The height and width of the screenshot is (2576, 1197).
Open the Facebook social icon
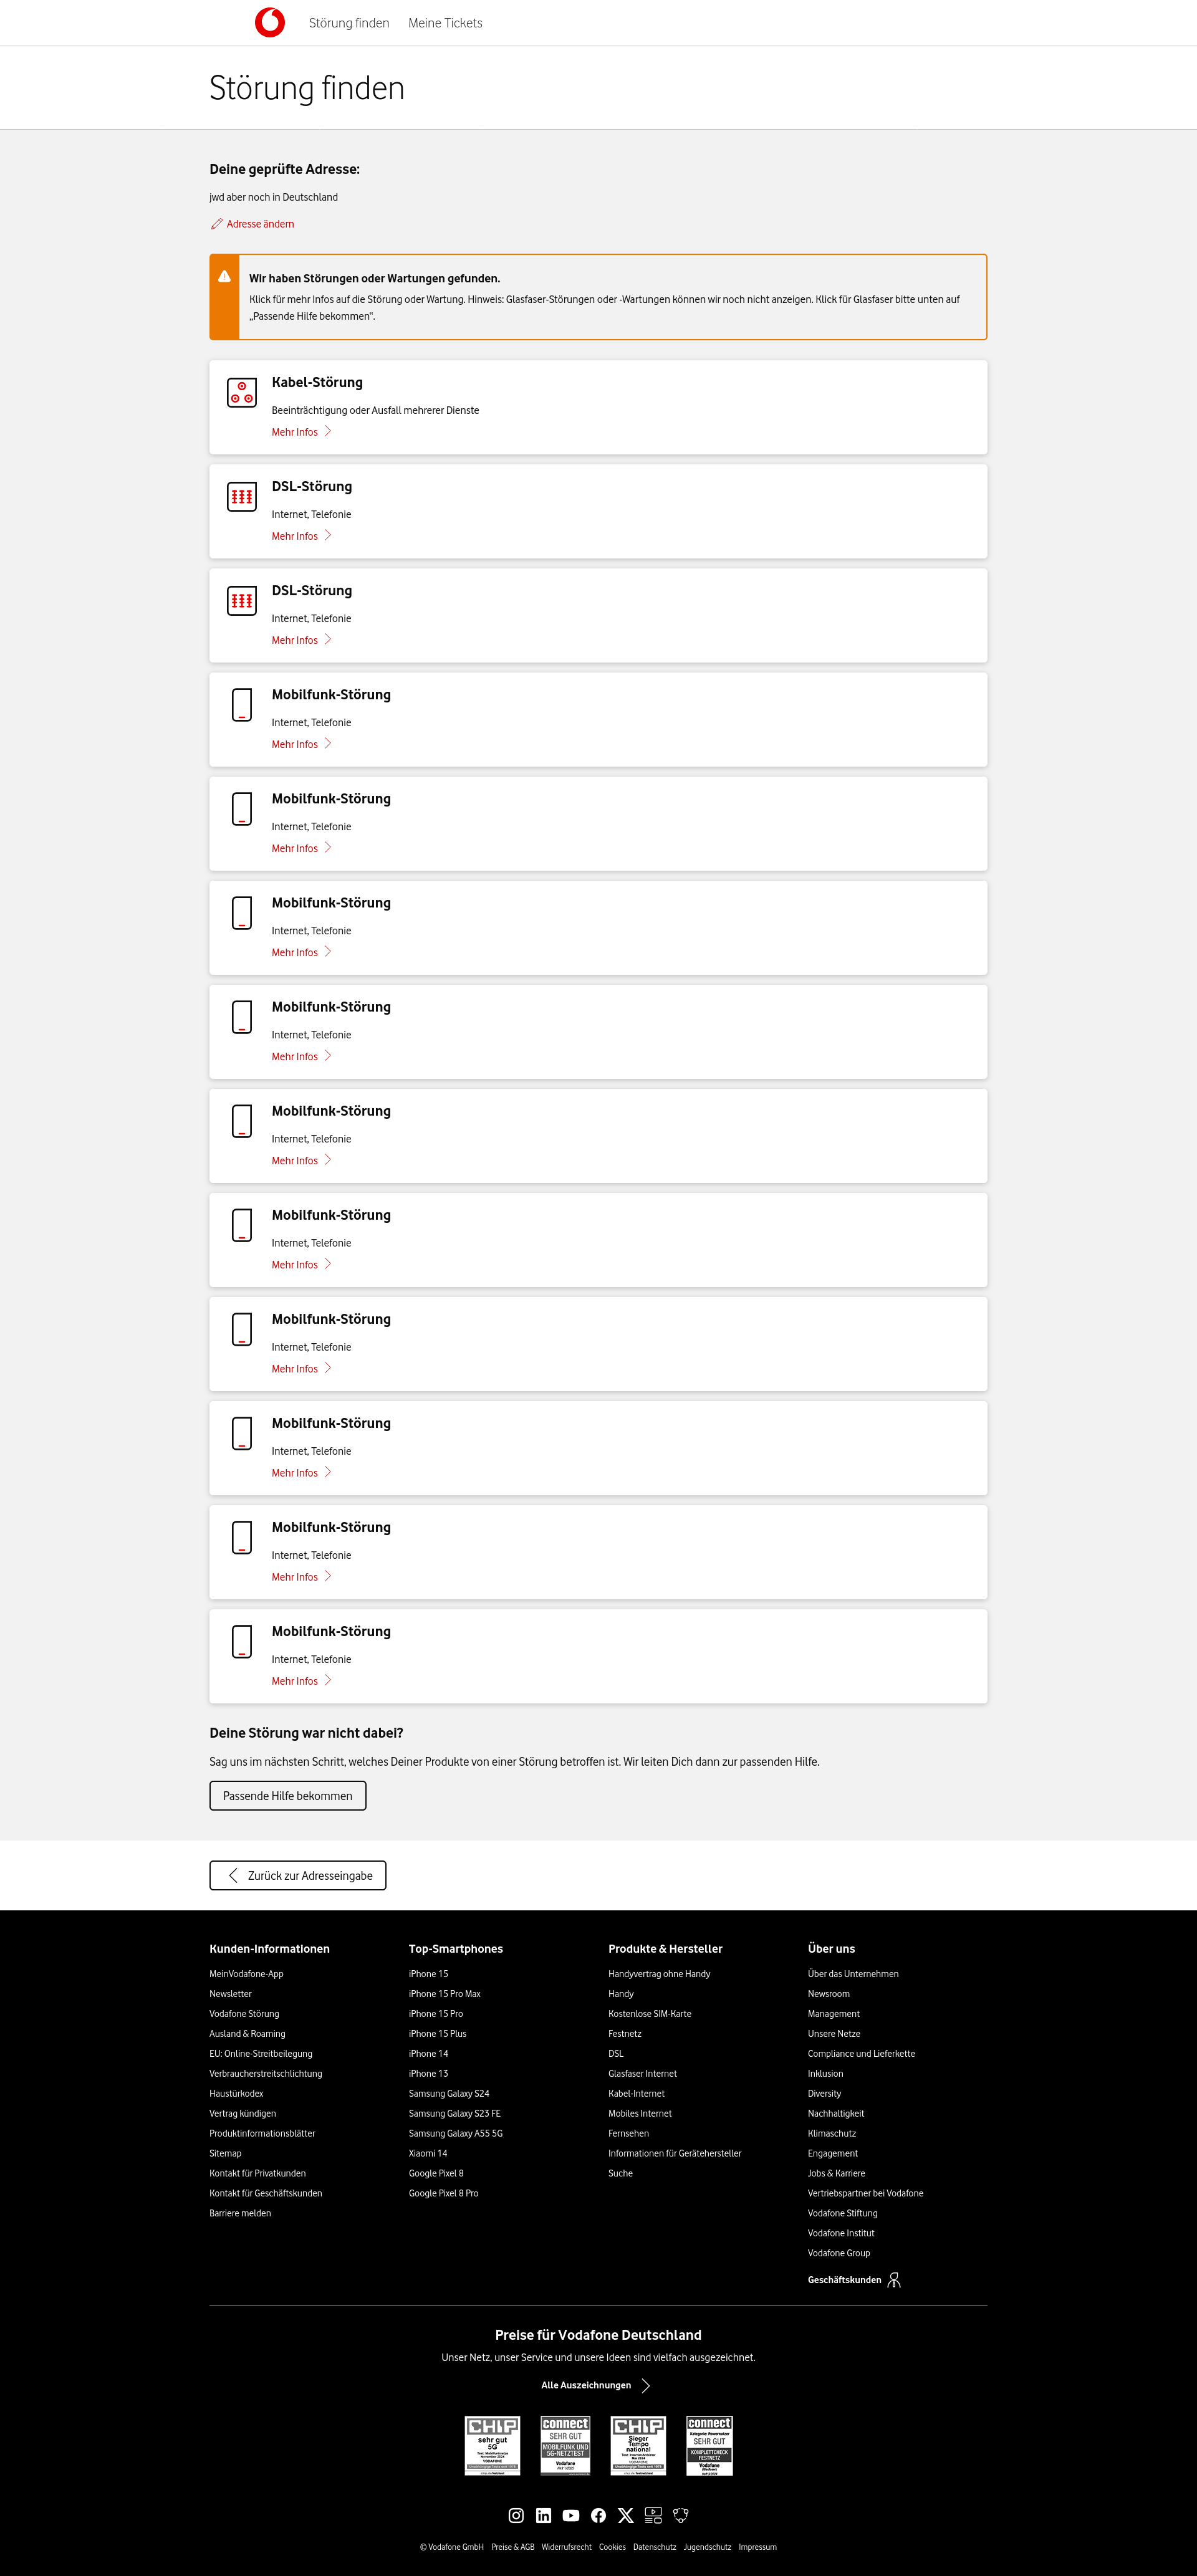pyautogui.click(x=598, y=2515)
